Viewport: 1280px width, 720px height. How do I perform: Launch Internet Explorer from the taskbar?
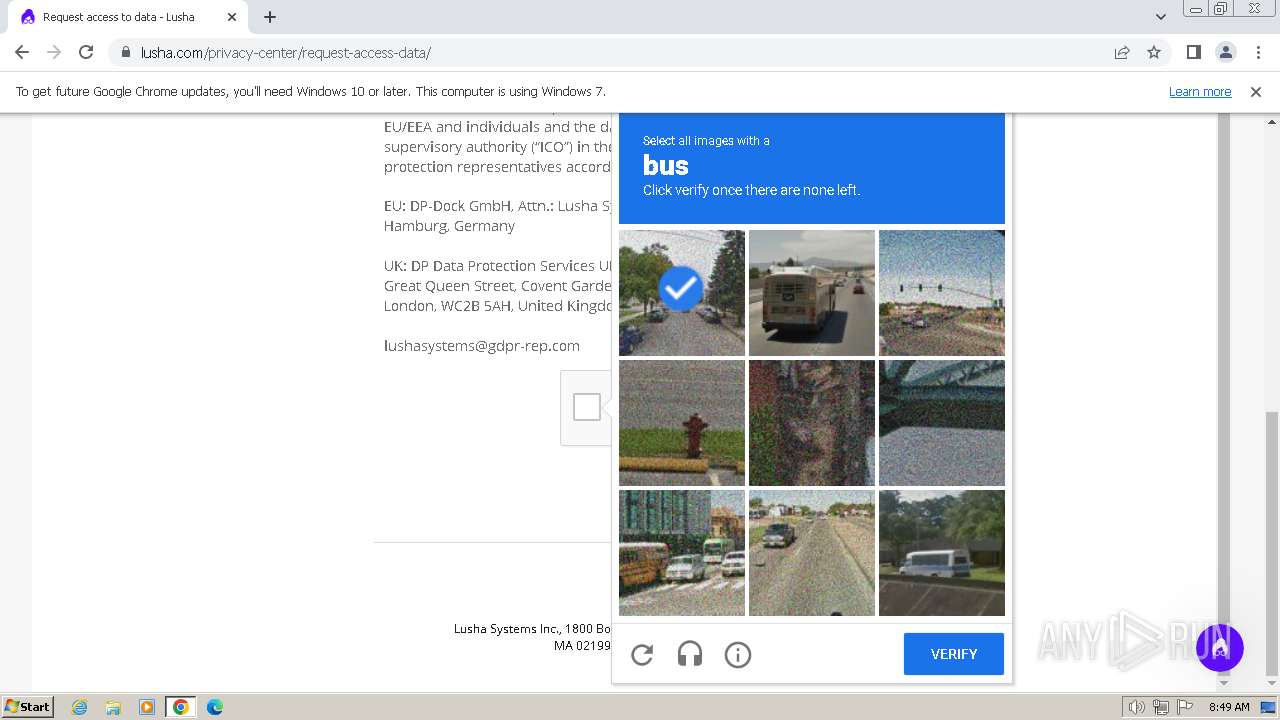79,707
